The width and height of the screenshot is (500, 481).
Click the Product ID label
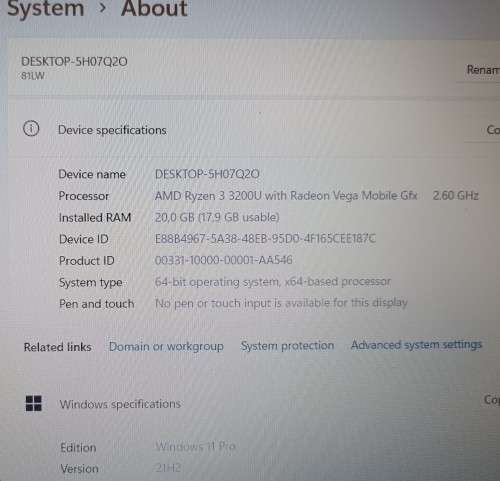(x=87, y=260)
